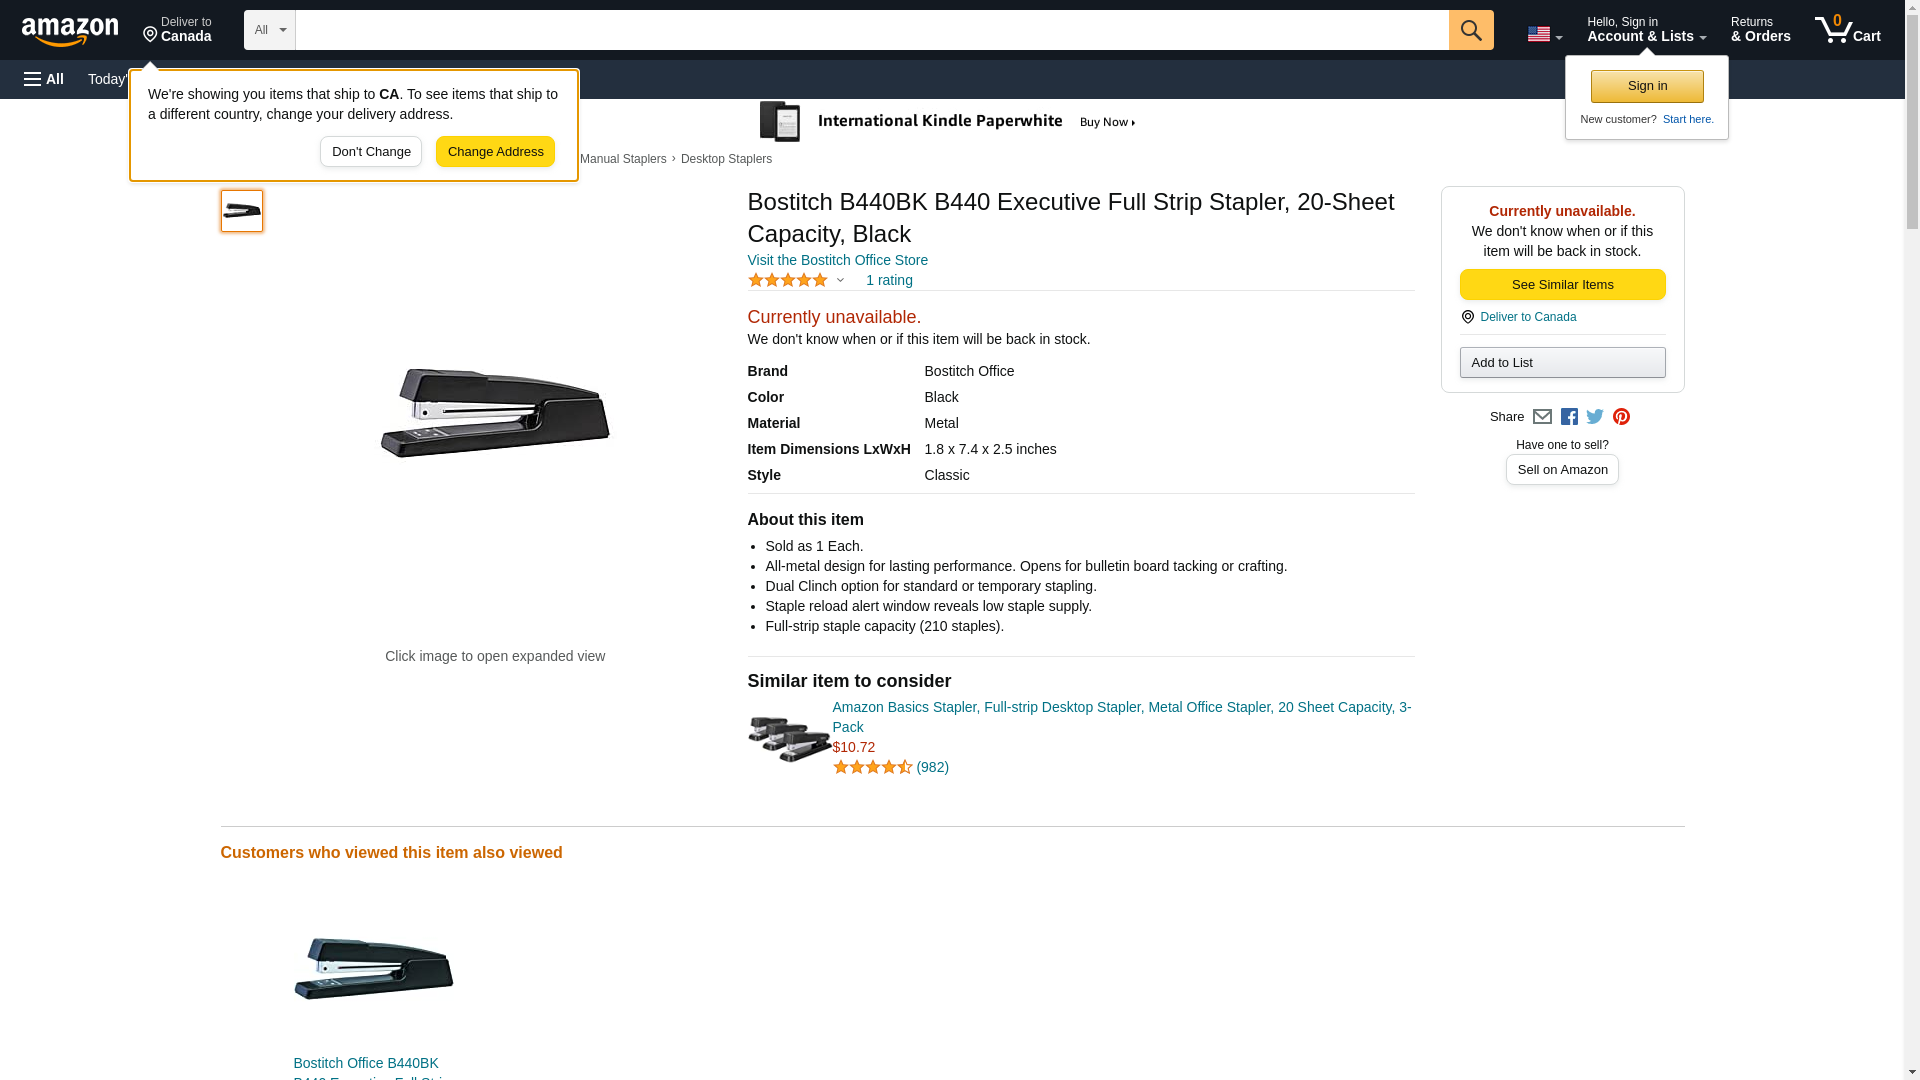This screenshot has width=1920, height=1080.
Task: Share on Twitter icon
Action: tap(1595, 417)
